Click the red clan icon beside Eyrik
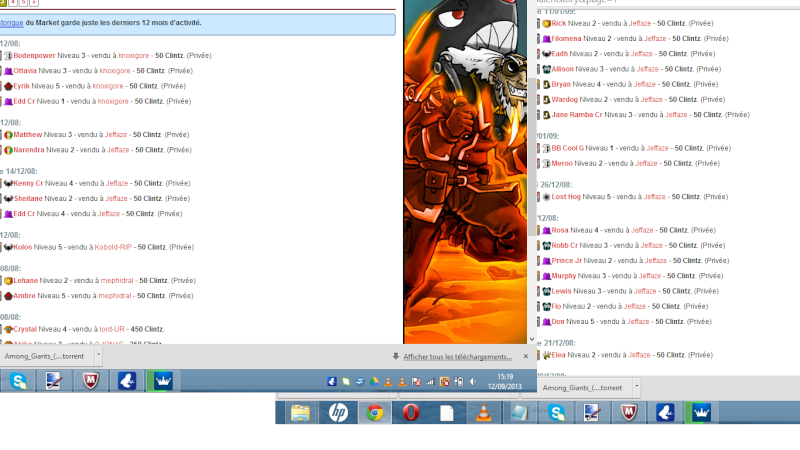 (8, 86)
